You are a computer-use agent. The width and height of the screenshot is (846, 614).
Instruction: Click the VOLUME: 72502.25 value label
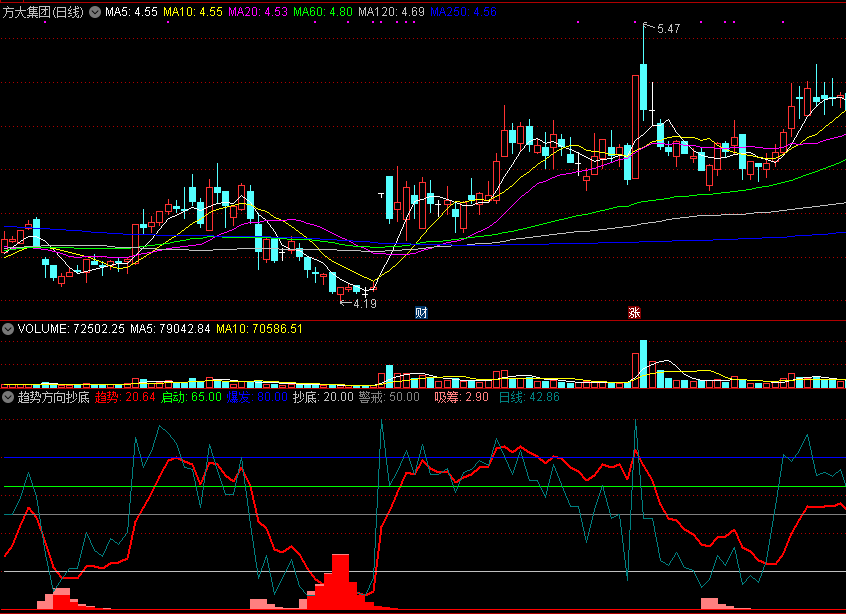point(71,329)
